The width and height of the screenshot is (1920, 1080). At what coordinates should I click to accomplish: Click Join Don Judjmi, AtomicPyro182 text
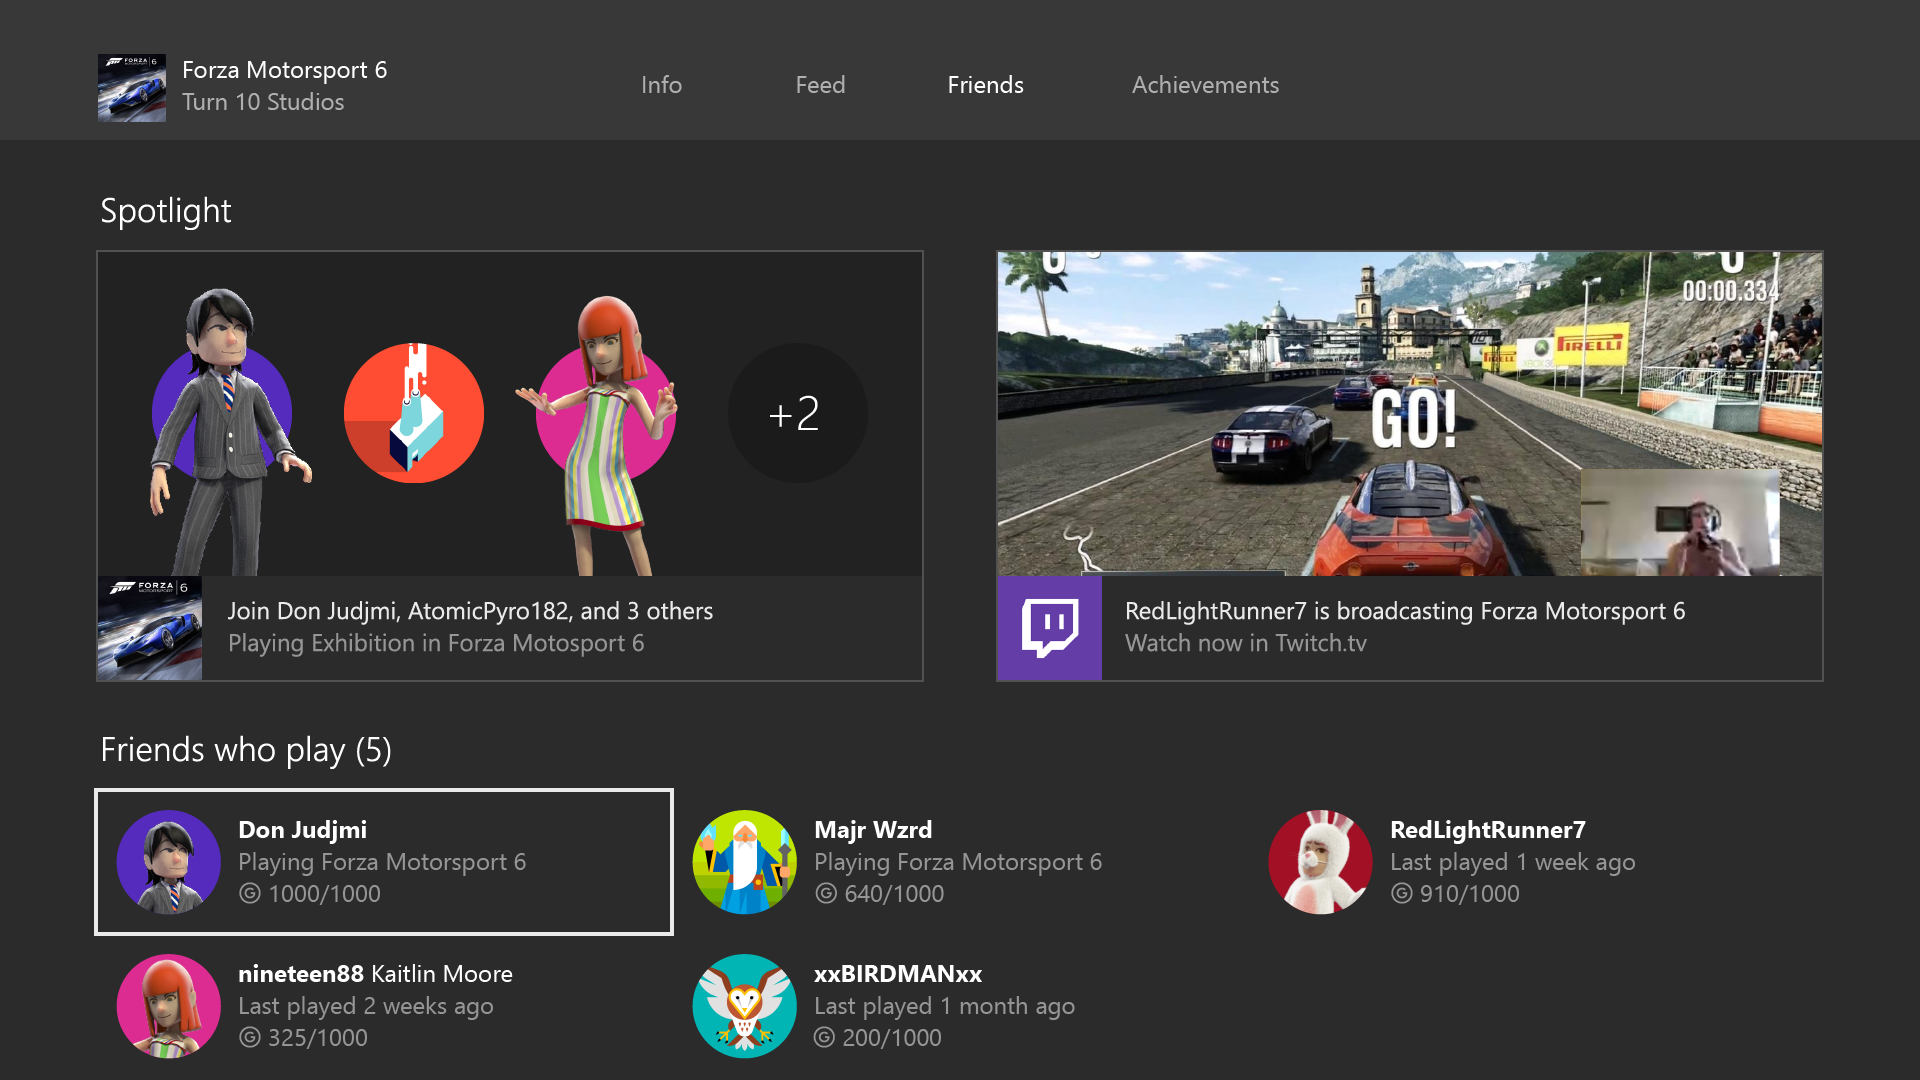tap(470, 611)
